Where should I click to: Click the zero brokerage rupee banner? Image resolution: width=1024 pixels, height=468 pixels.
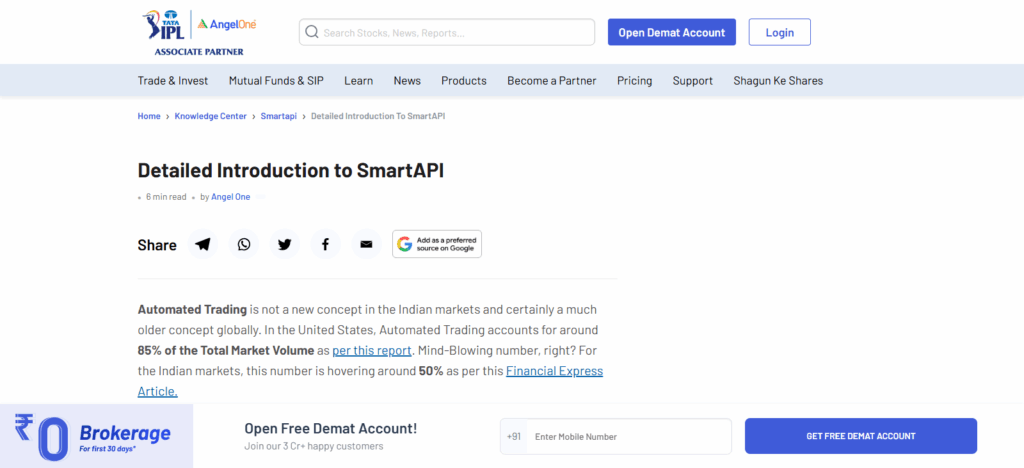tap(96, 436)
